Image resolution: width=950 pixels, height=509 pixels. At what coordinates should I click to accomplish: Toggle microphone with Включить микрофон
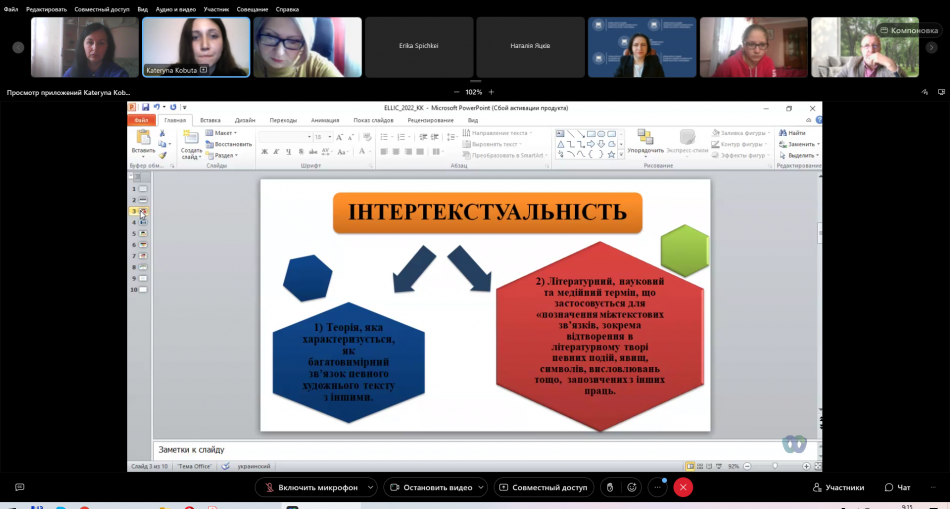[x=310, y=487]
